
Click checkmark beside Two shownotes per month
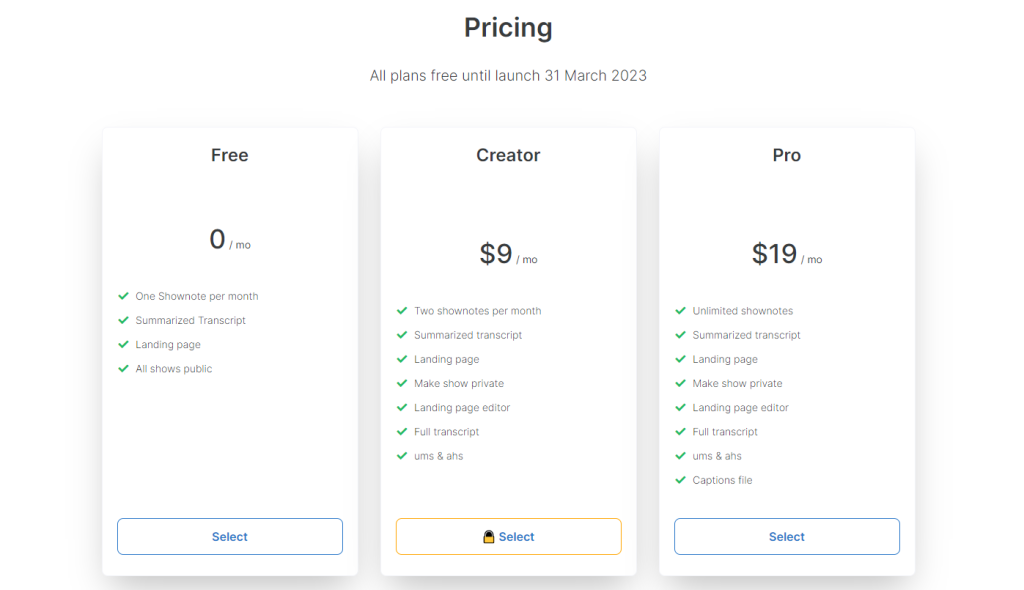click(x=402, y=311)
